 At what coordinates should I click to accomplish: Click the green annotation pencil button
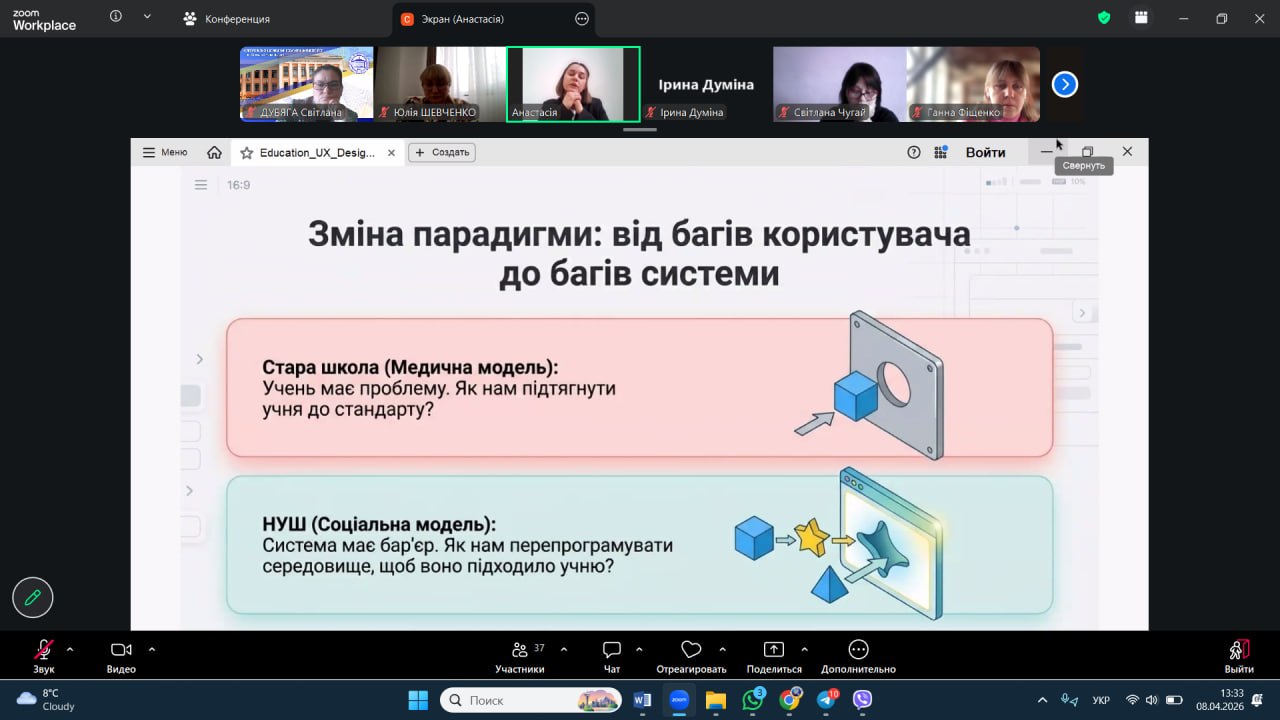pos(33,598)
